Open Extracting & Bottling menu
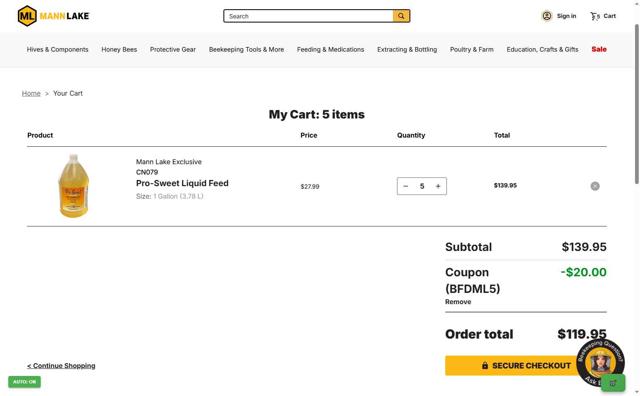The image size is (640, 396). coord(407,49)
